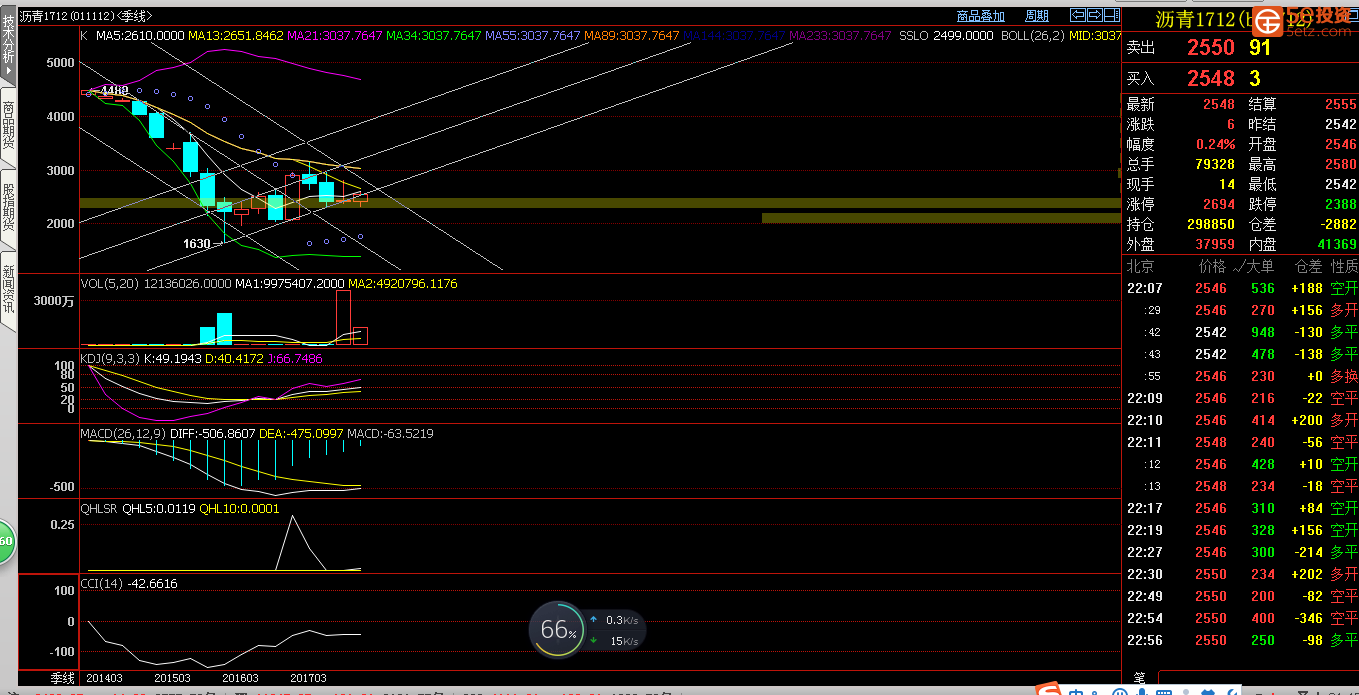The image size is (1359, 695).
Task: Click the Sogou input method tray icon
Action: (1049, 689)
